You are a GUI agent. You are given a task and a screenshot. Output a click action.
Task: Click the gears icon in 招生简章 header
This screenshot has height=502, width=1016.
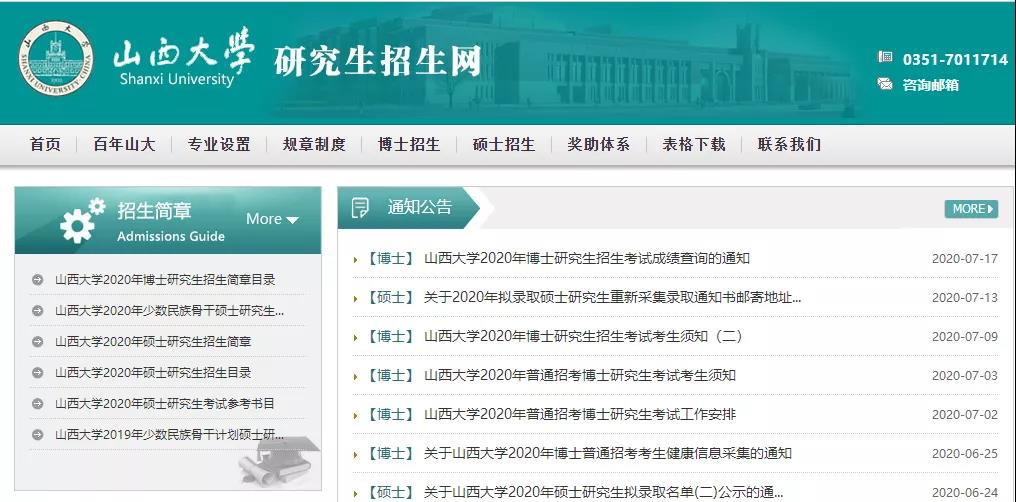82,221
